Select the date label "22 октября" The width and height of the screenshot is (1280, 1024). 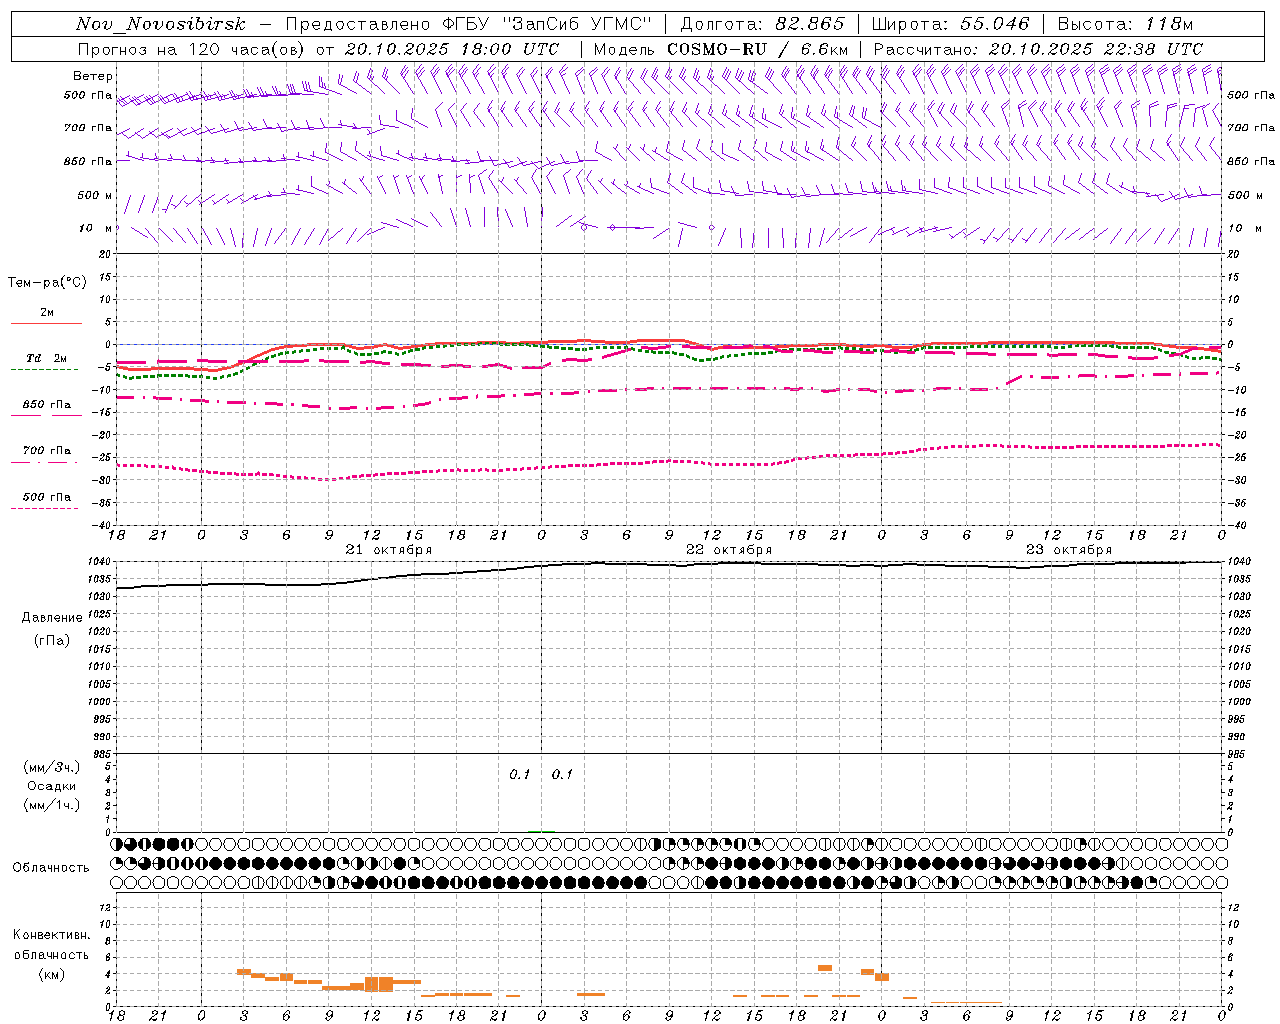(729, 550)
